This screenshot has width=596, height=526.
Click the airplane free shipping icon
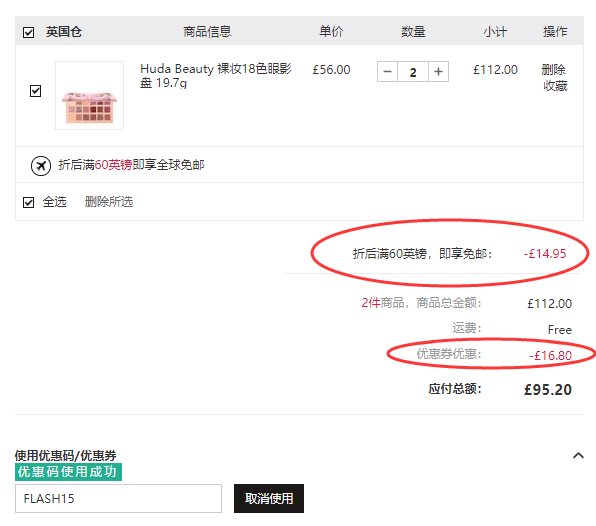point(41,166)
